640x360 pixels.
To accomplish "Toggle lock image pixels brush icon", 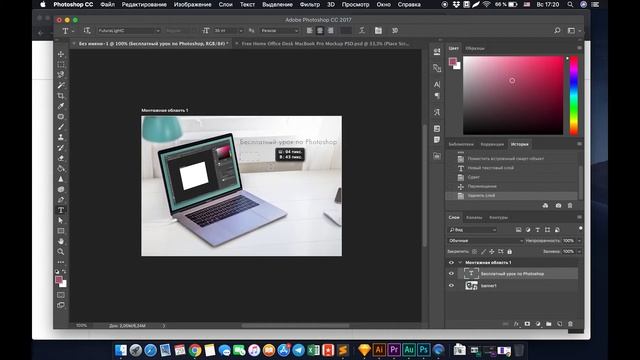I will tap(483, 252).
